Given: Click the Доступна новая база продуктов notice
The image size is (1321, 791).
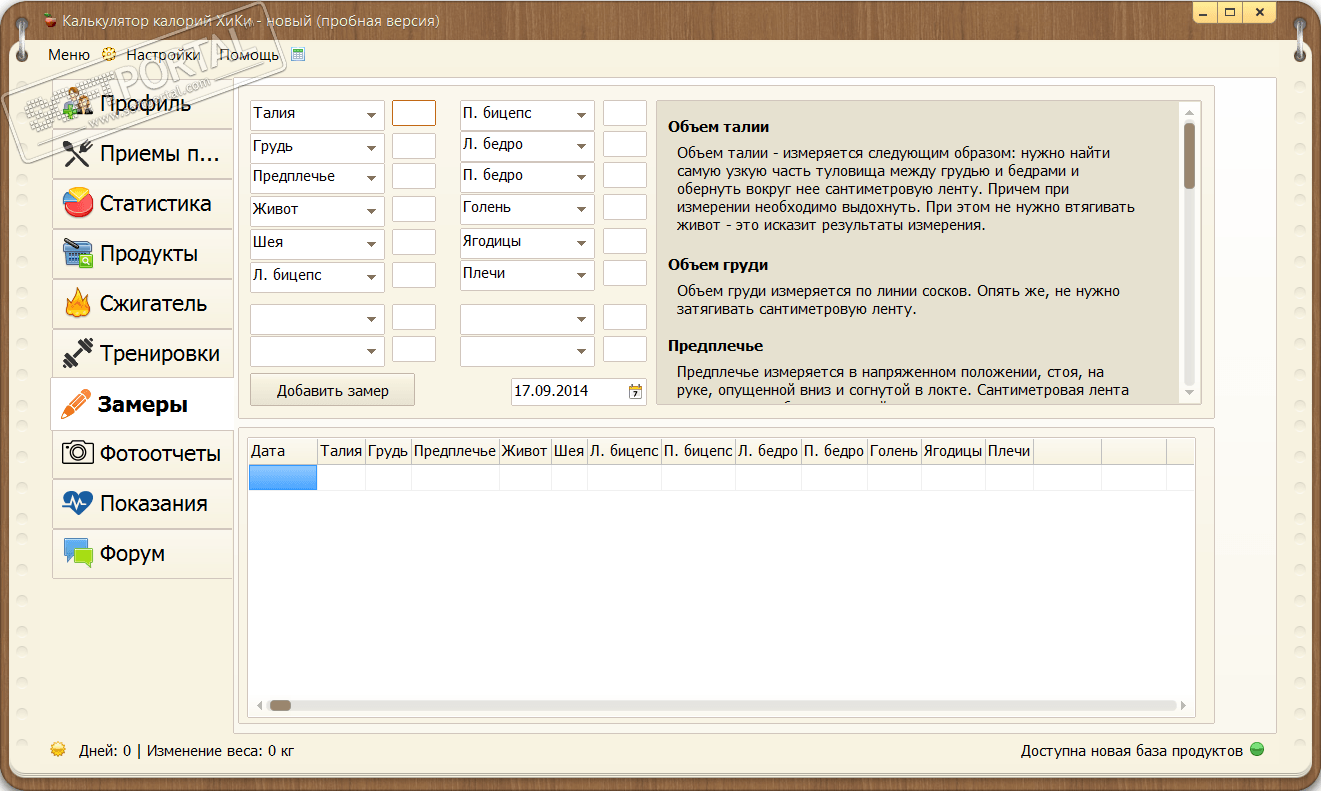Looking at the screenshot, I should pyautogui.click(x=1131, y=750).
